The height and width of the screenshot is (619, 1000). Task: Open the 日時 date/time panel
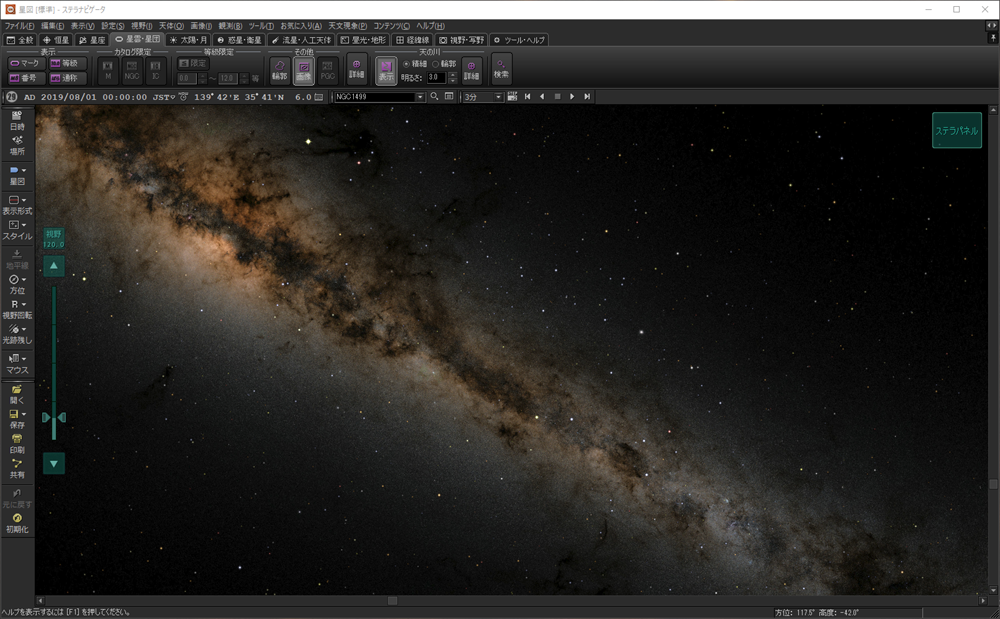[x=17, y=120]
